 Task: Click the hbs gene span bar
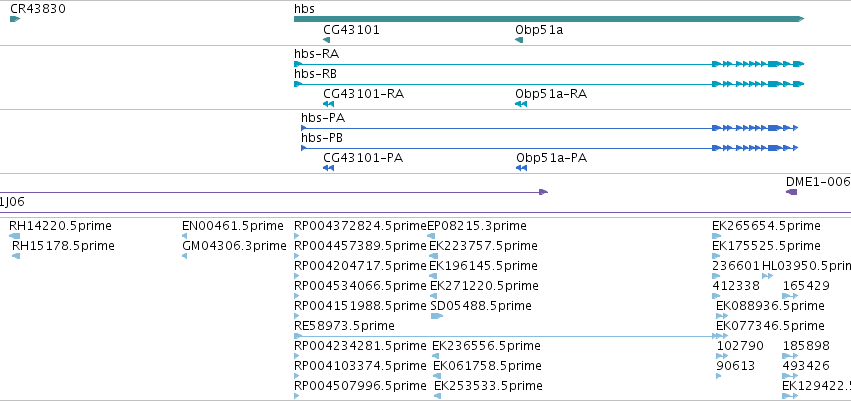(x=549, y=20)
